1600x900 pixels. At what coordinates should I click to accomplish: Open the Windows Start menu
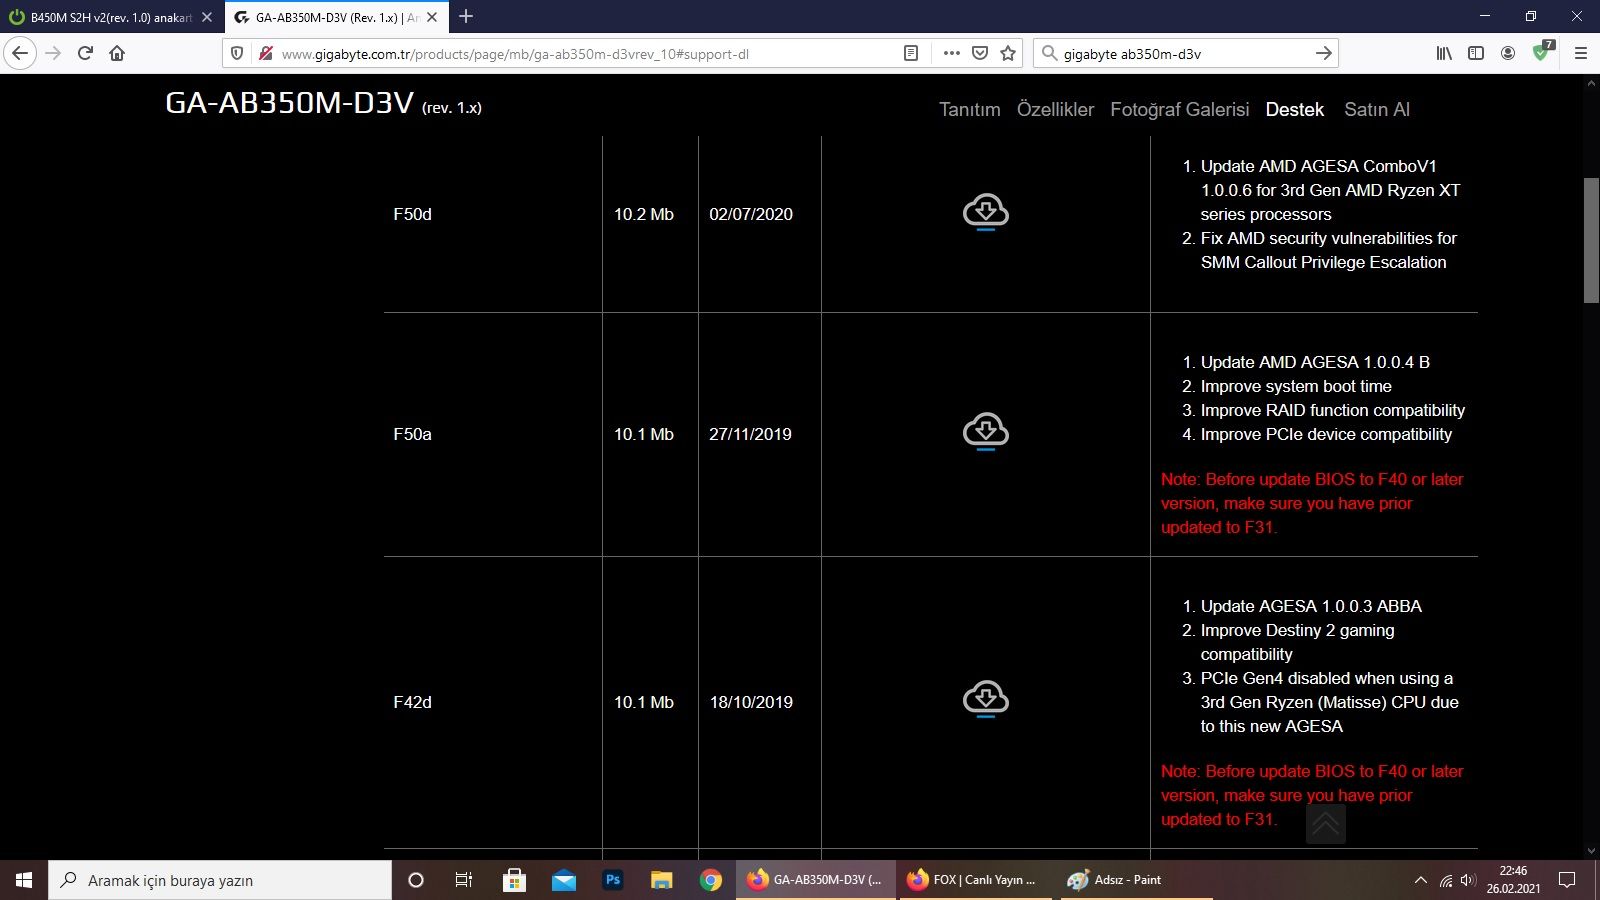pos(24,880)
